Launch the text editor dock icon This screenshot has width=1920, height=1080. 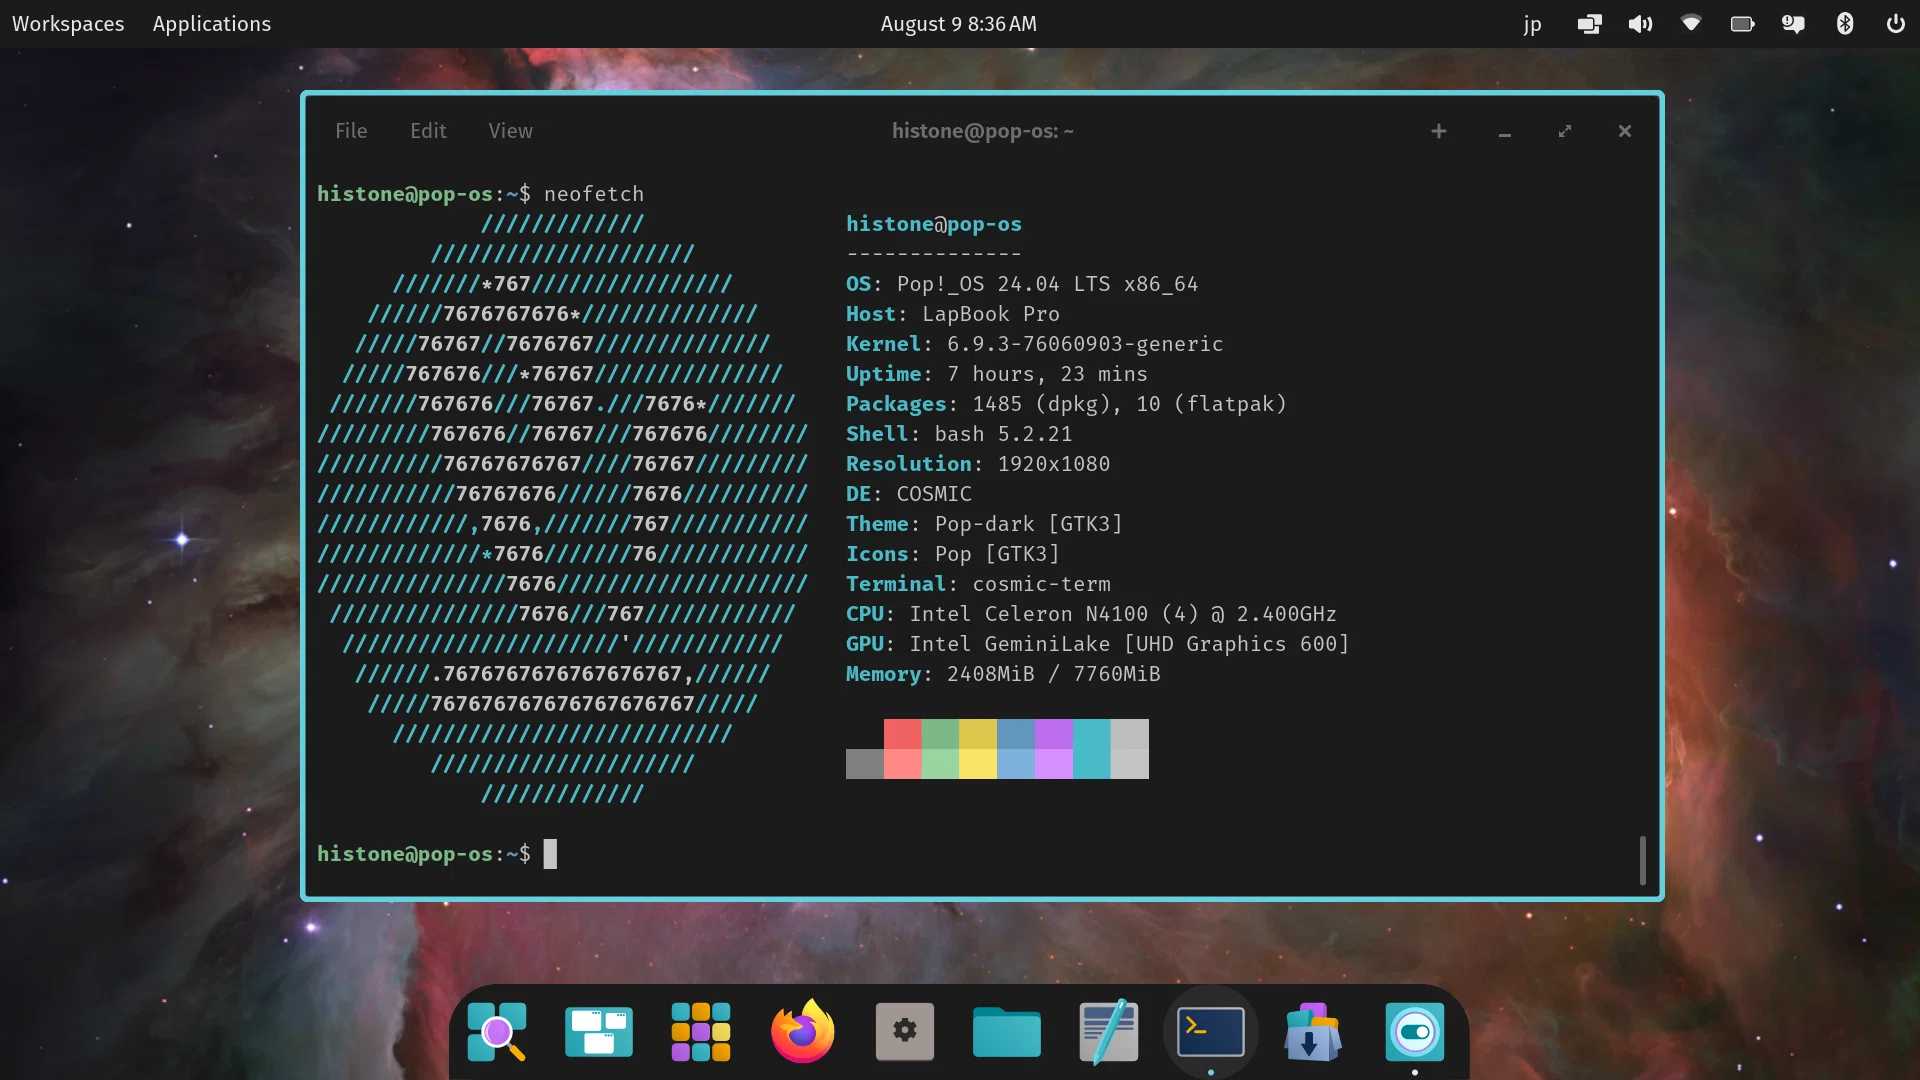(1109, 1032)
